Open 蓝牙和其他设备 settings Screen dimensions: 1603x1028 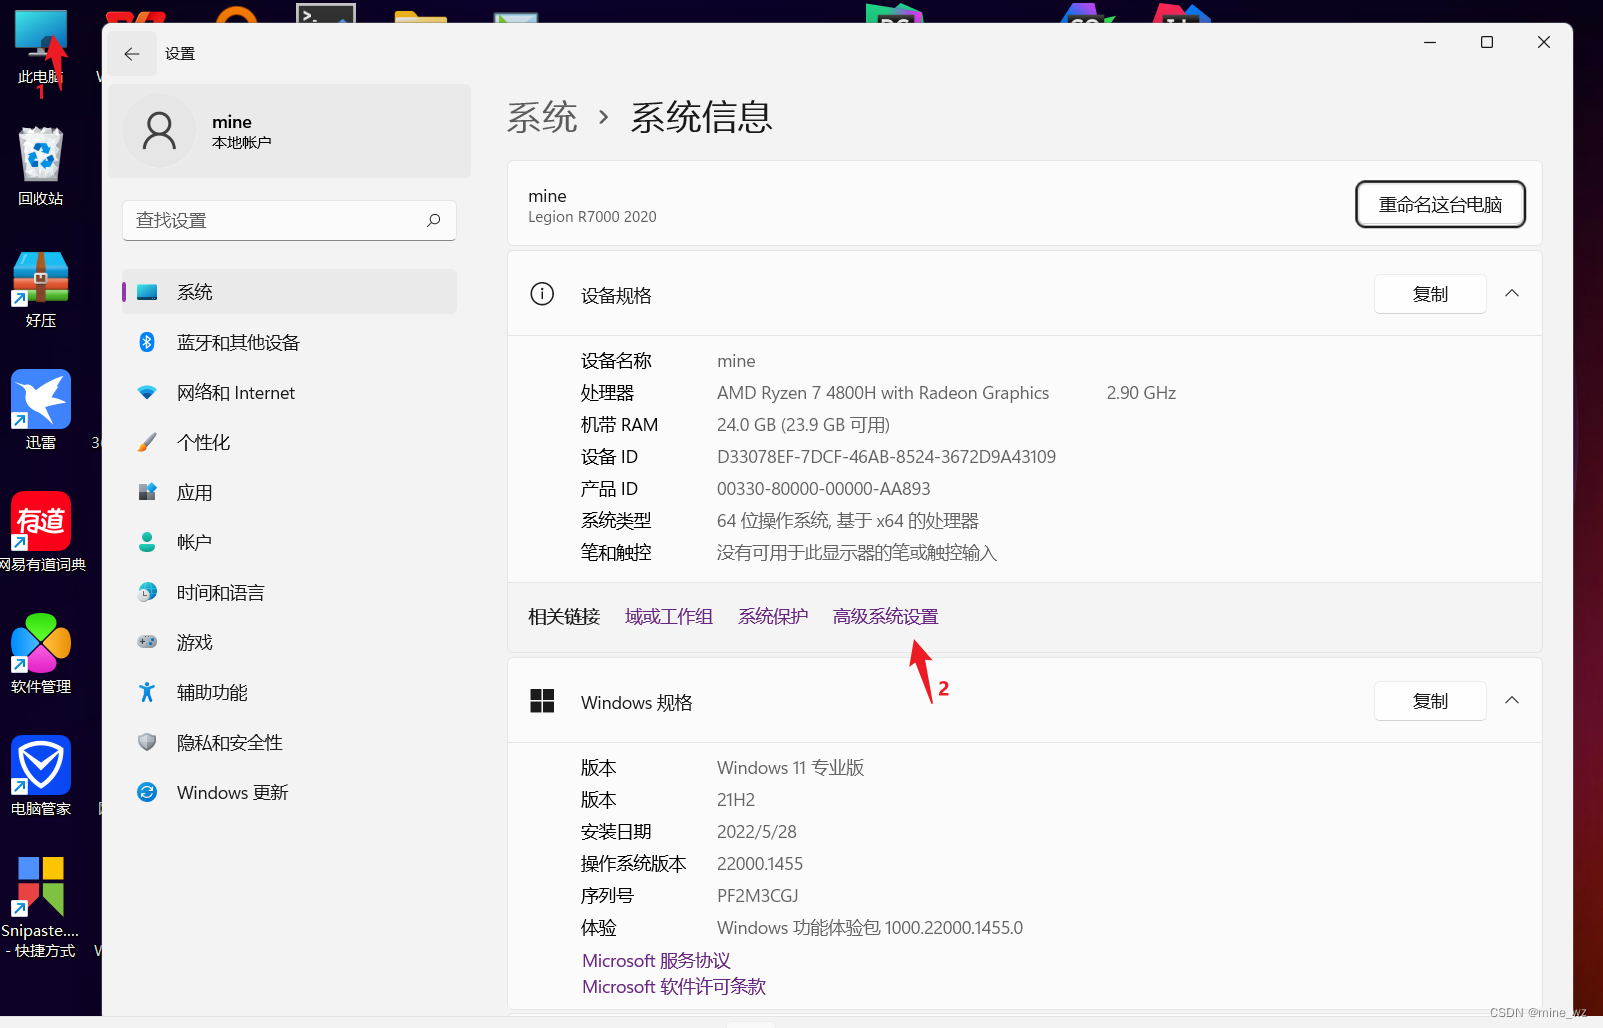pos(289,342)
